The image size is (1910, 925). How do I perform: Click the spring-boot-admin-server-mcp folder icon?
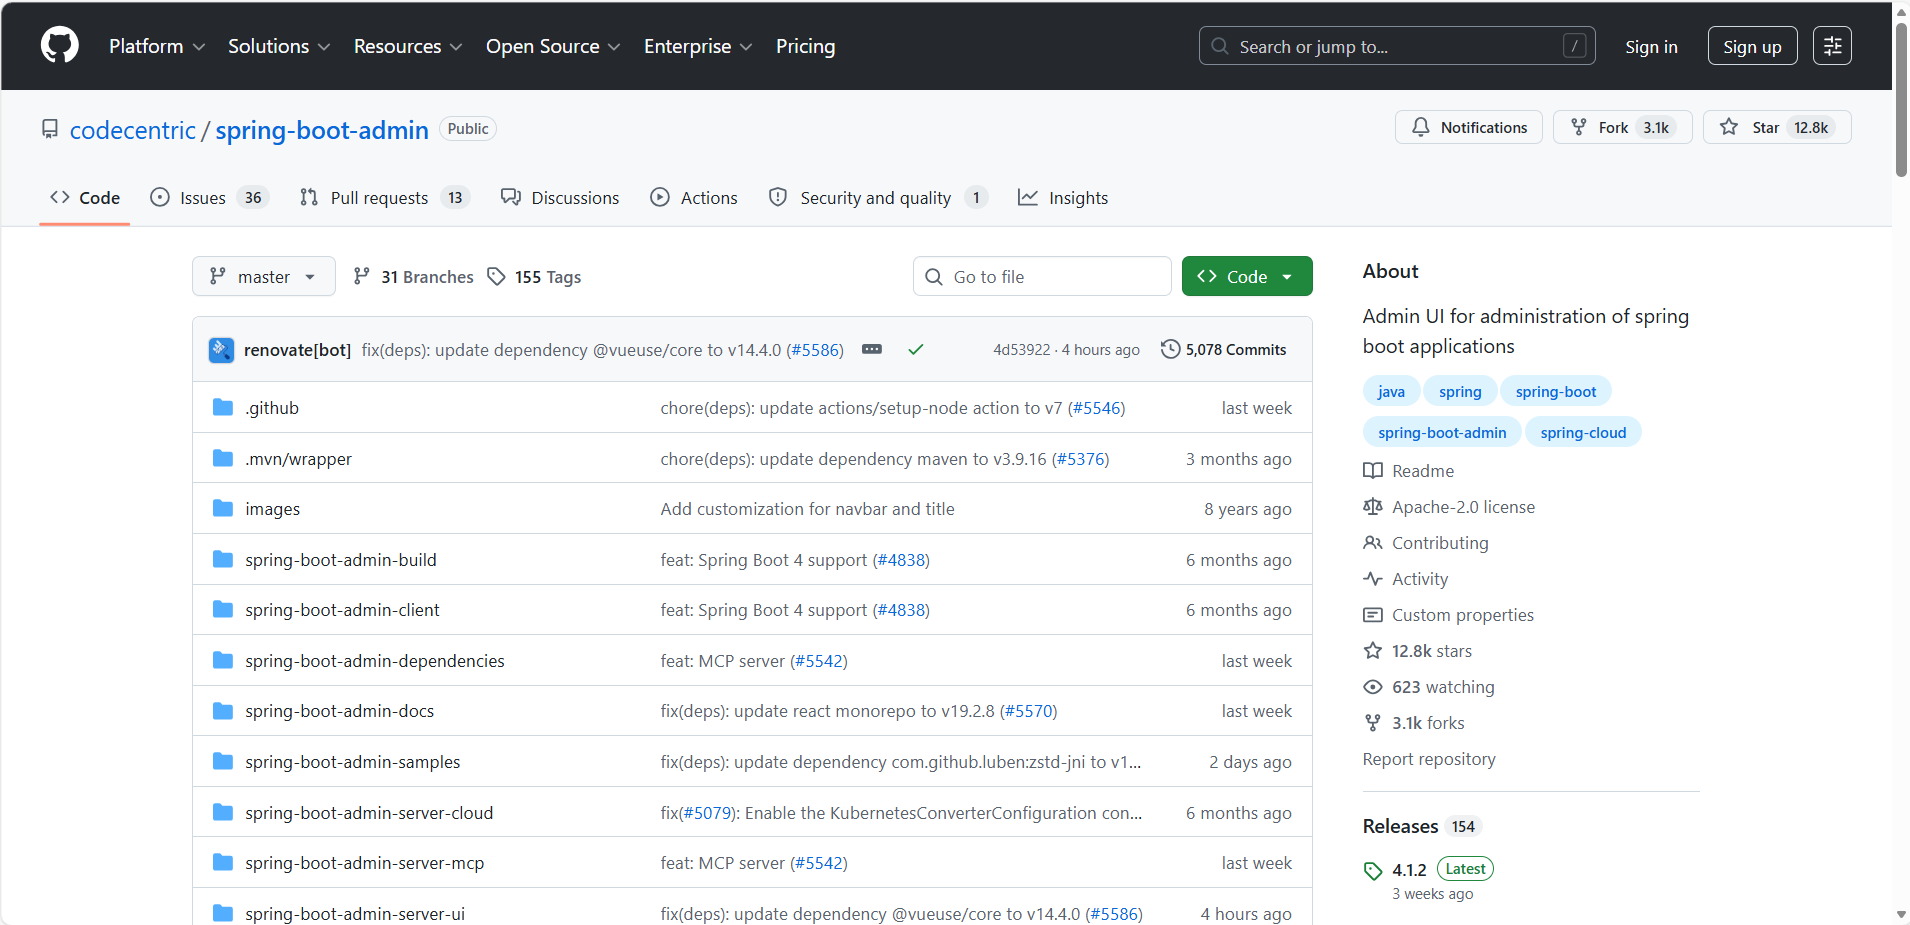click(223, 862)
